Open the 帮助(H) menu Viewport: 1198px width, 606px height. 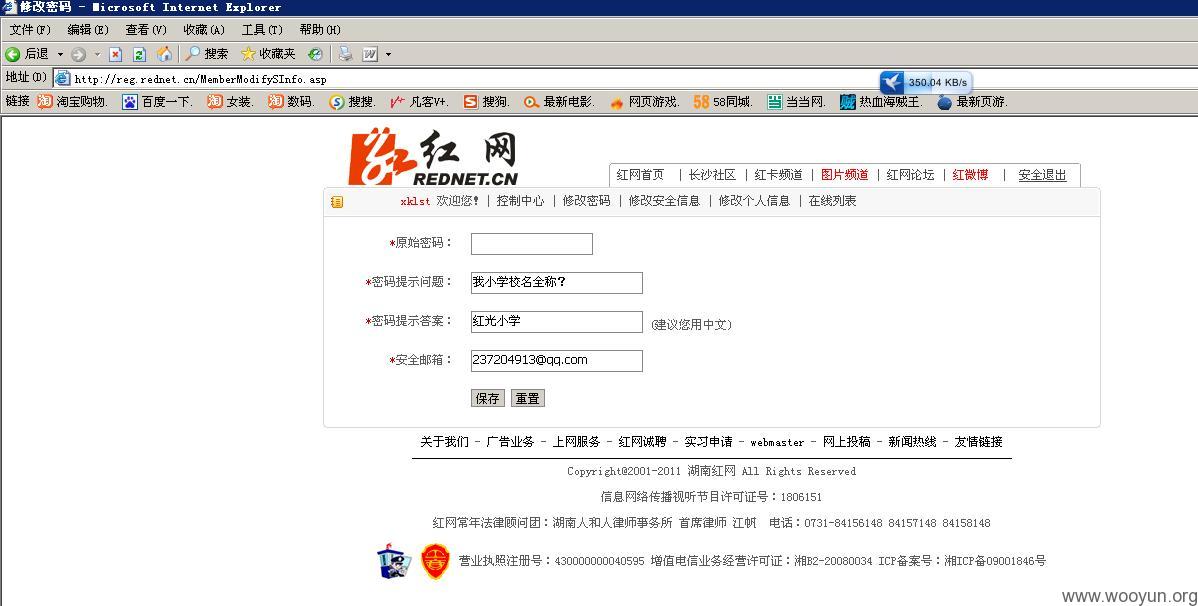(x=320, y=30)
